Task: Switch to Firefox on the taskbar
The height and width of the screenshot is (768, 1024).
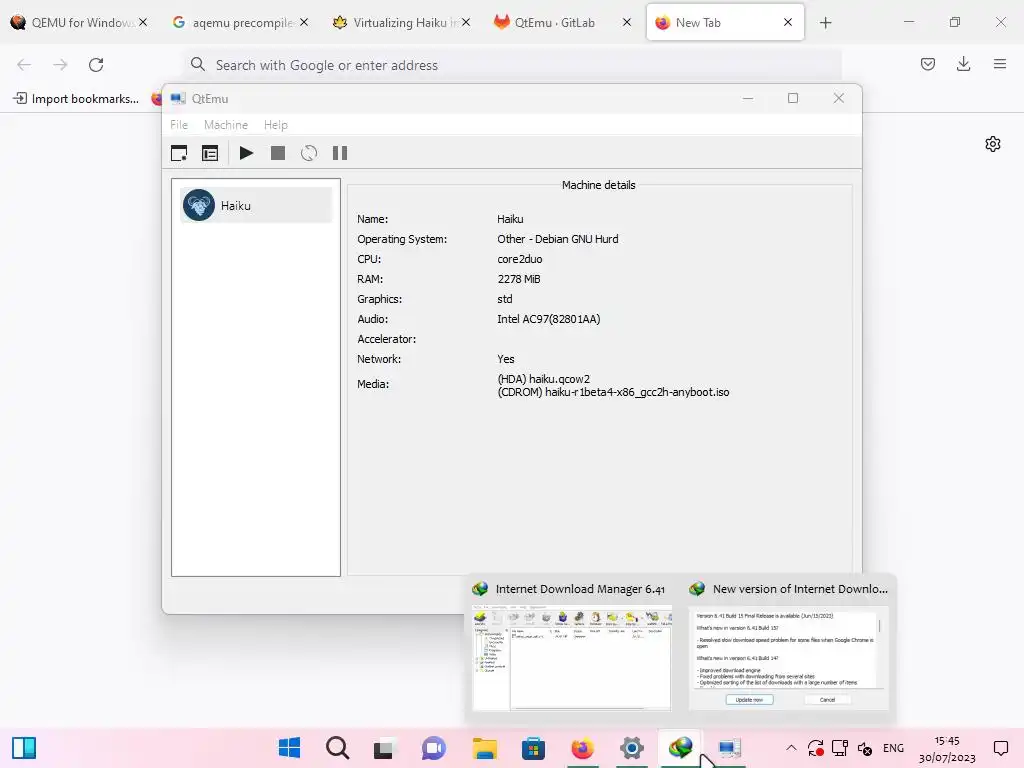Action: tap(583, 748)
